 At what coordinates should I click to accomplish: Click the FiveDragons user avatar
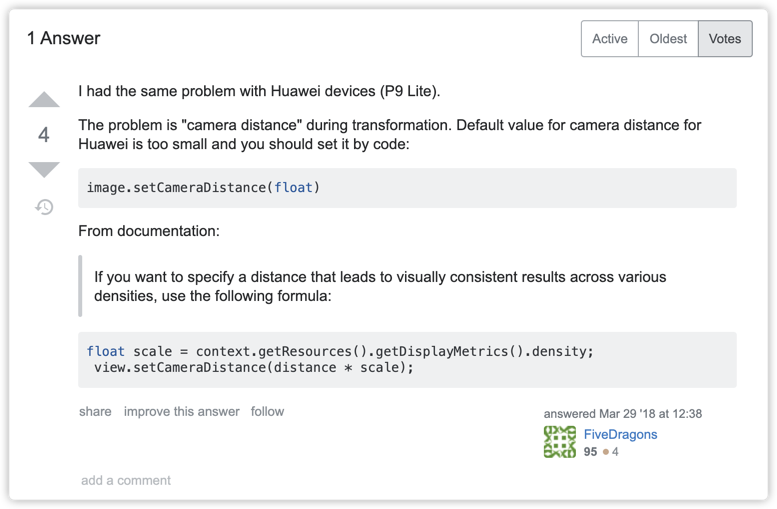pyautogui.click(x=560, y=442)
